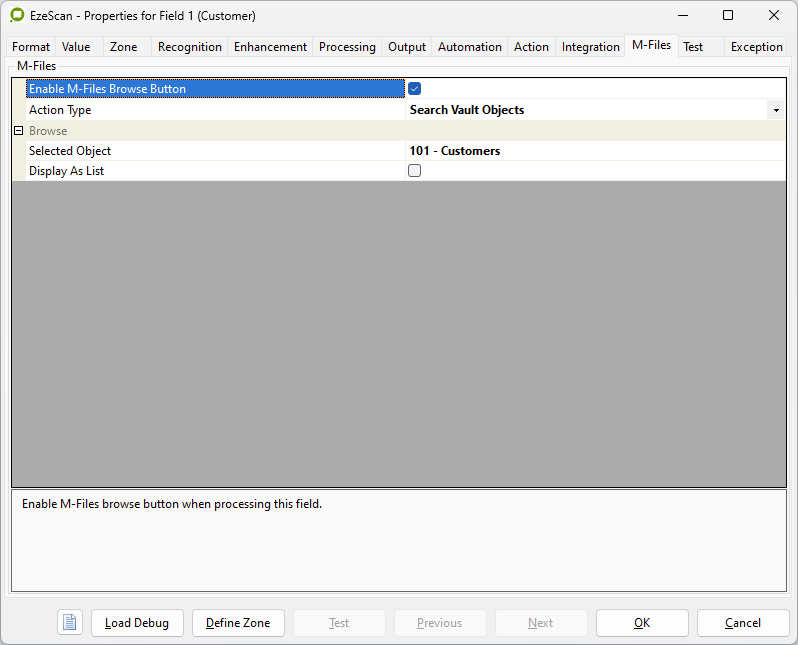
Task: Open the Automation tab
Action: (469, 47)
